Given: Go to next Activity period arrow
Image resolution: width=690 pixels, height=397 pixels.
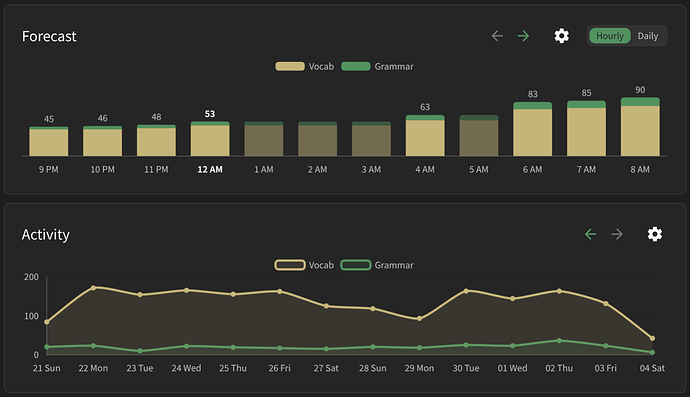Looking at the screenshot, I should (617, 234).
